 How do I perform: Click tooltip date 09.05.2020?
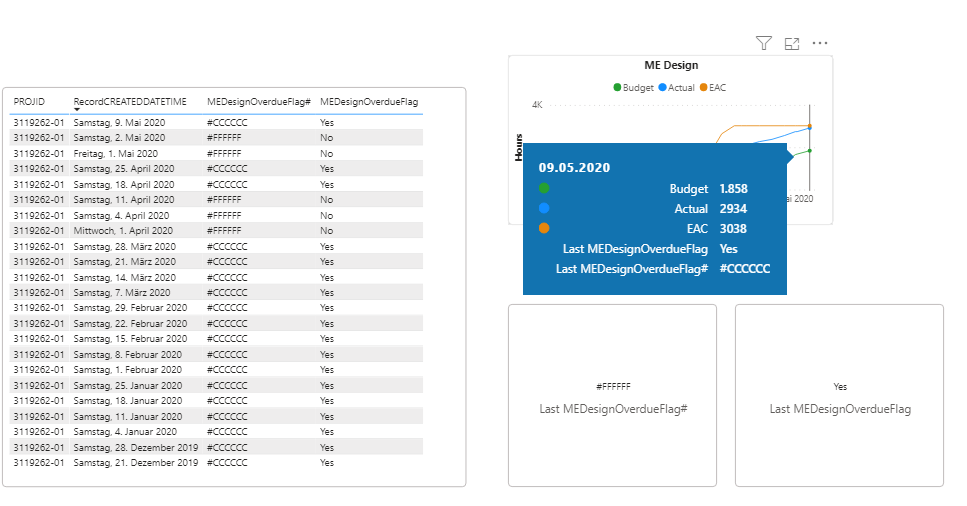coord(574,167)
